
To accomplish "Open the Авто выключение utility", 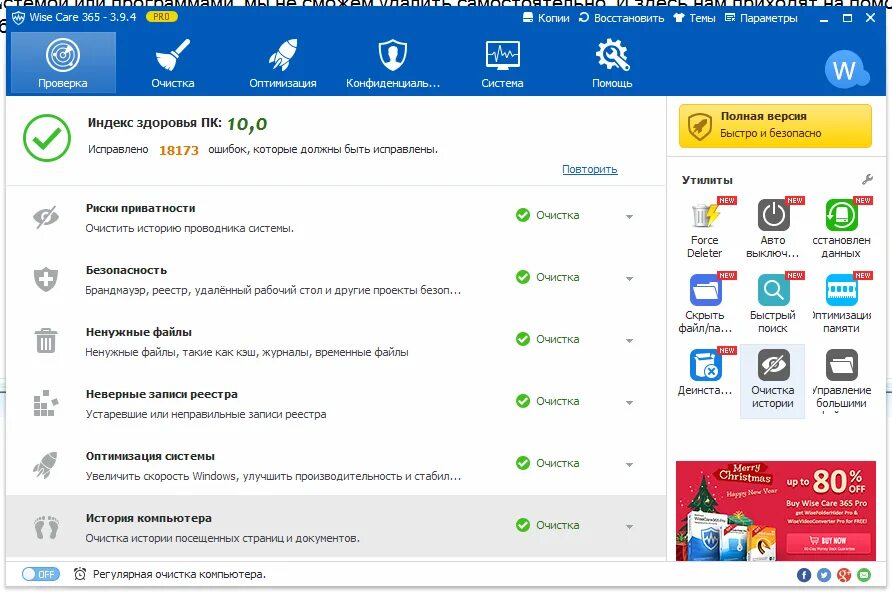I will [x=773, y=227].
